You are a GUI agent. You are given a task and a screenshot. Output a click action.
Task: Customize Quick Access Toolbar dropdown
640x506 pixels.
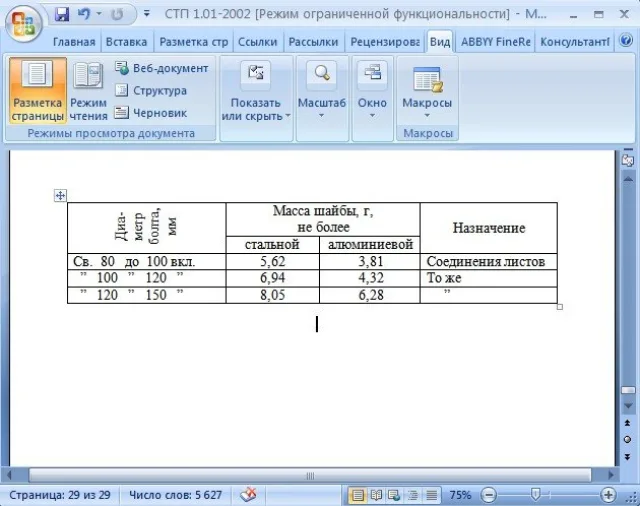(x=147, y=14)
